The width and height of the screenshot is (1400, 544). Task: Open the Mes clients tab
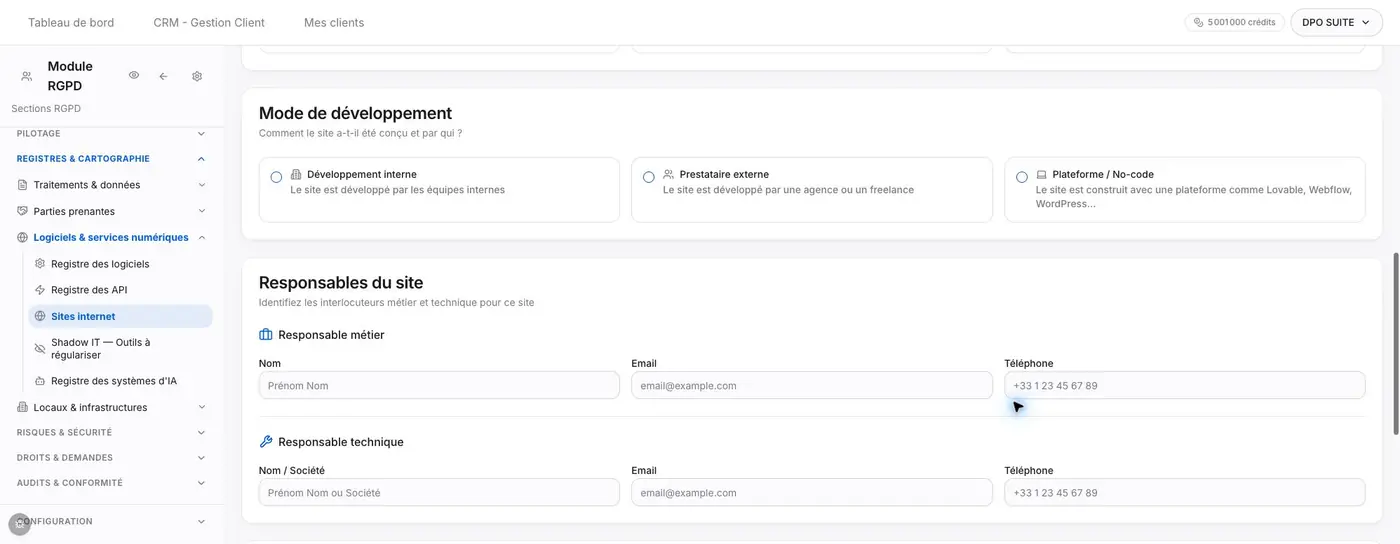pyautogui.click(x=334, y=22)
